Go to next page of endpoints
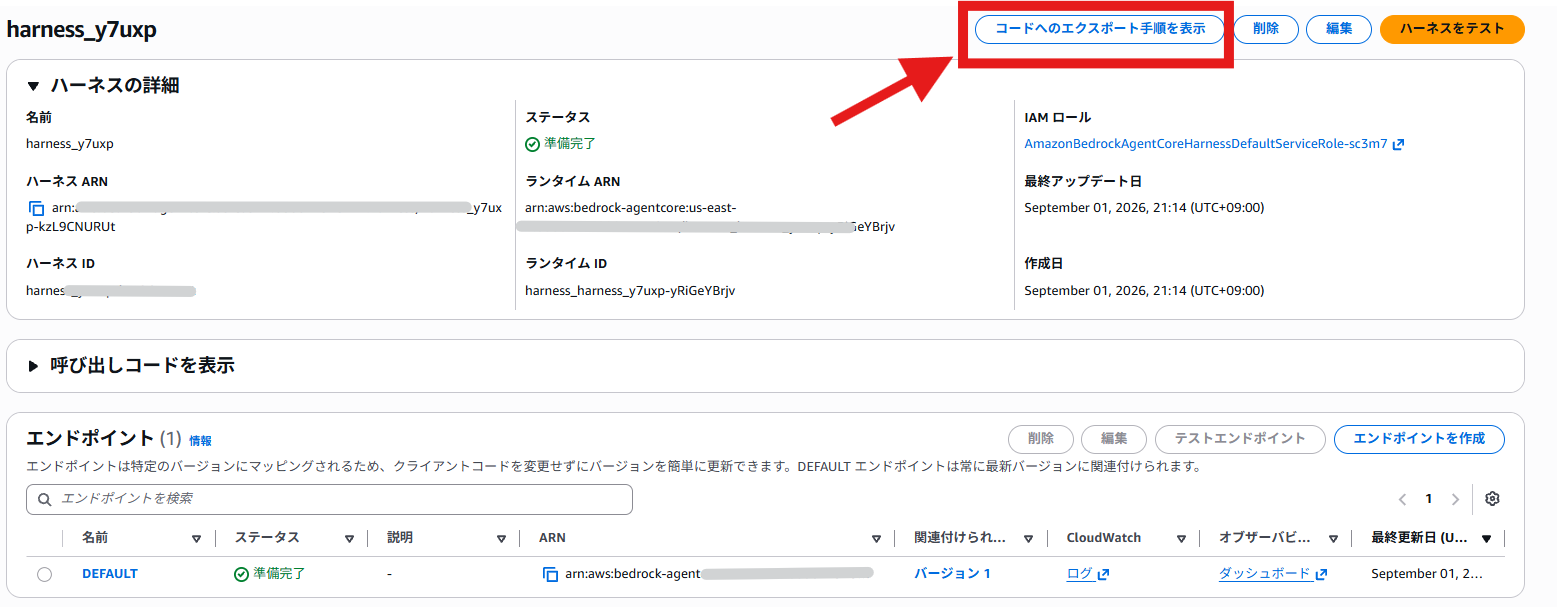This screenshot has width=1557, height=607. click(1455, 499)
